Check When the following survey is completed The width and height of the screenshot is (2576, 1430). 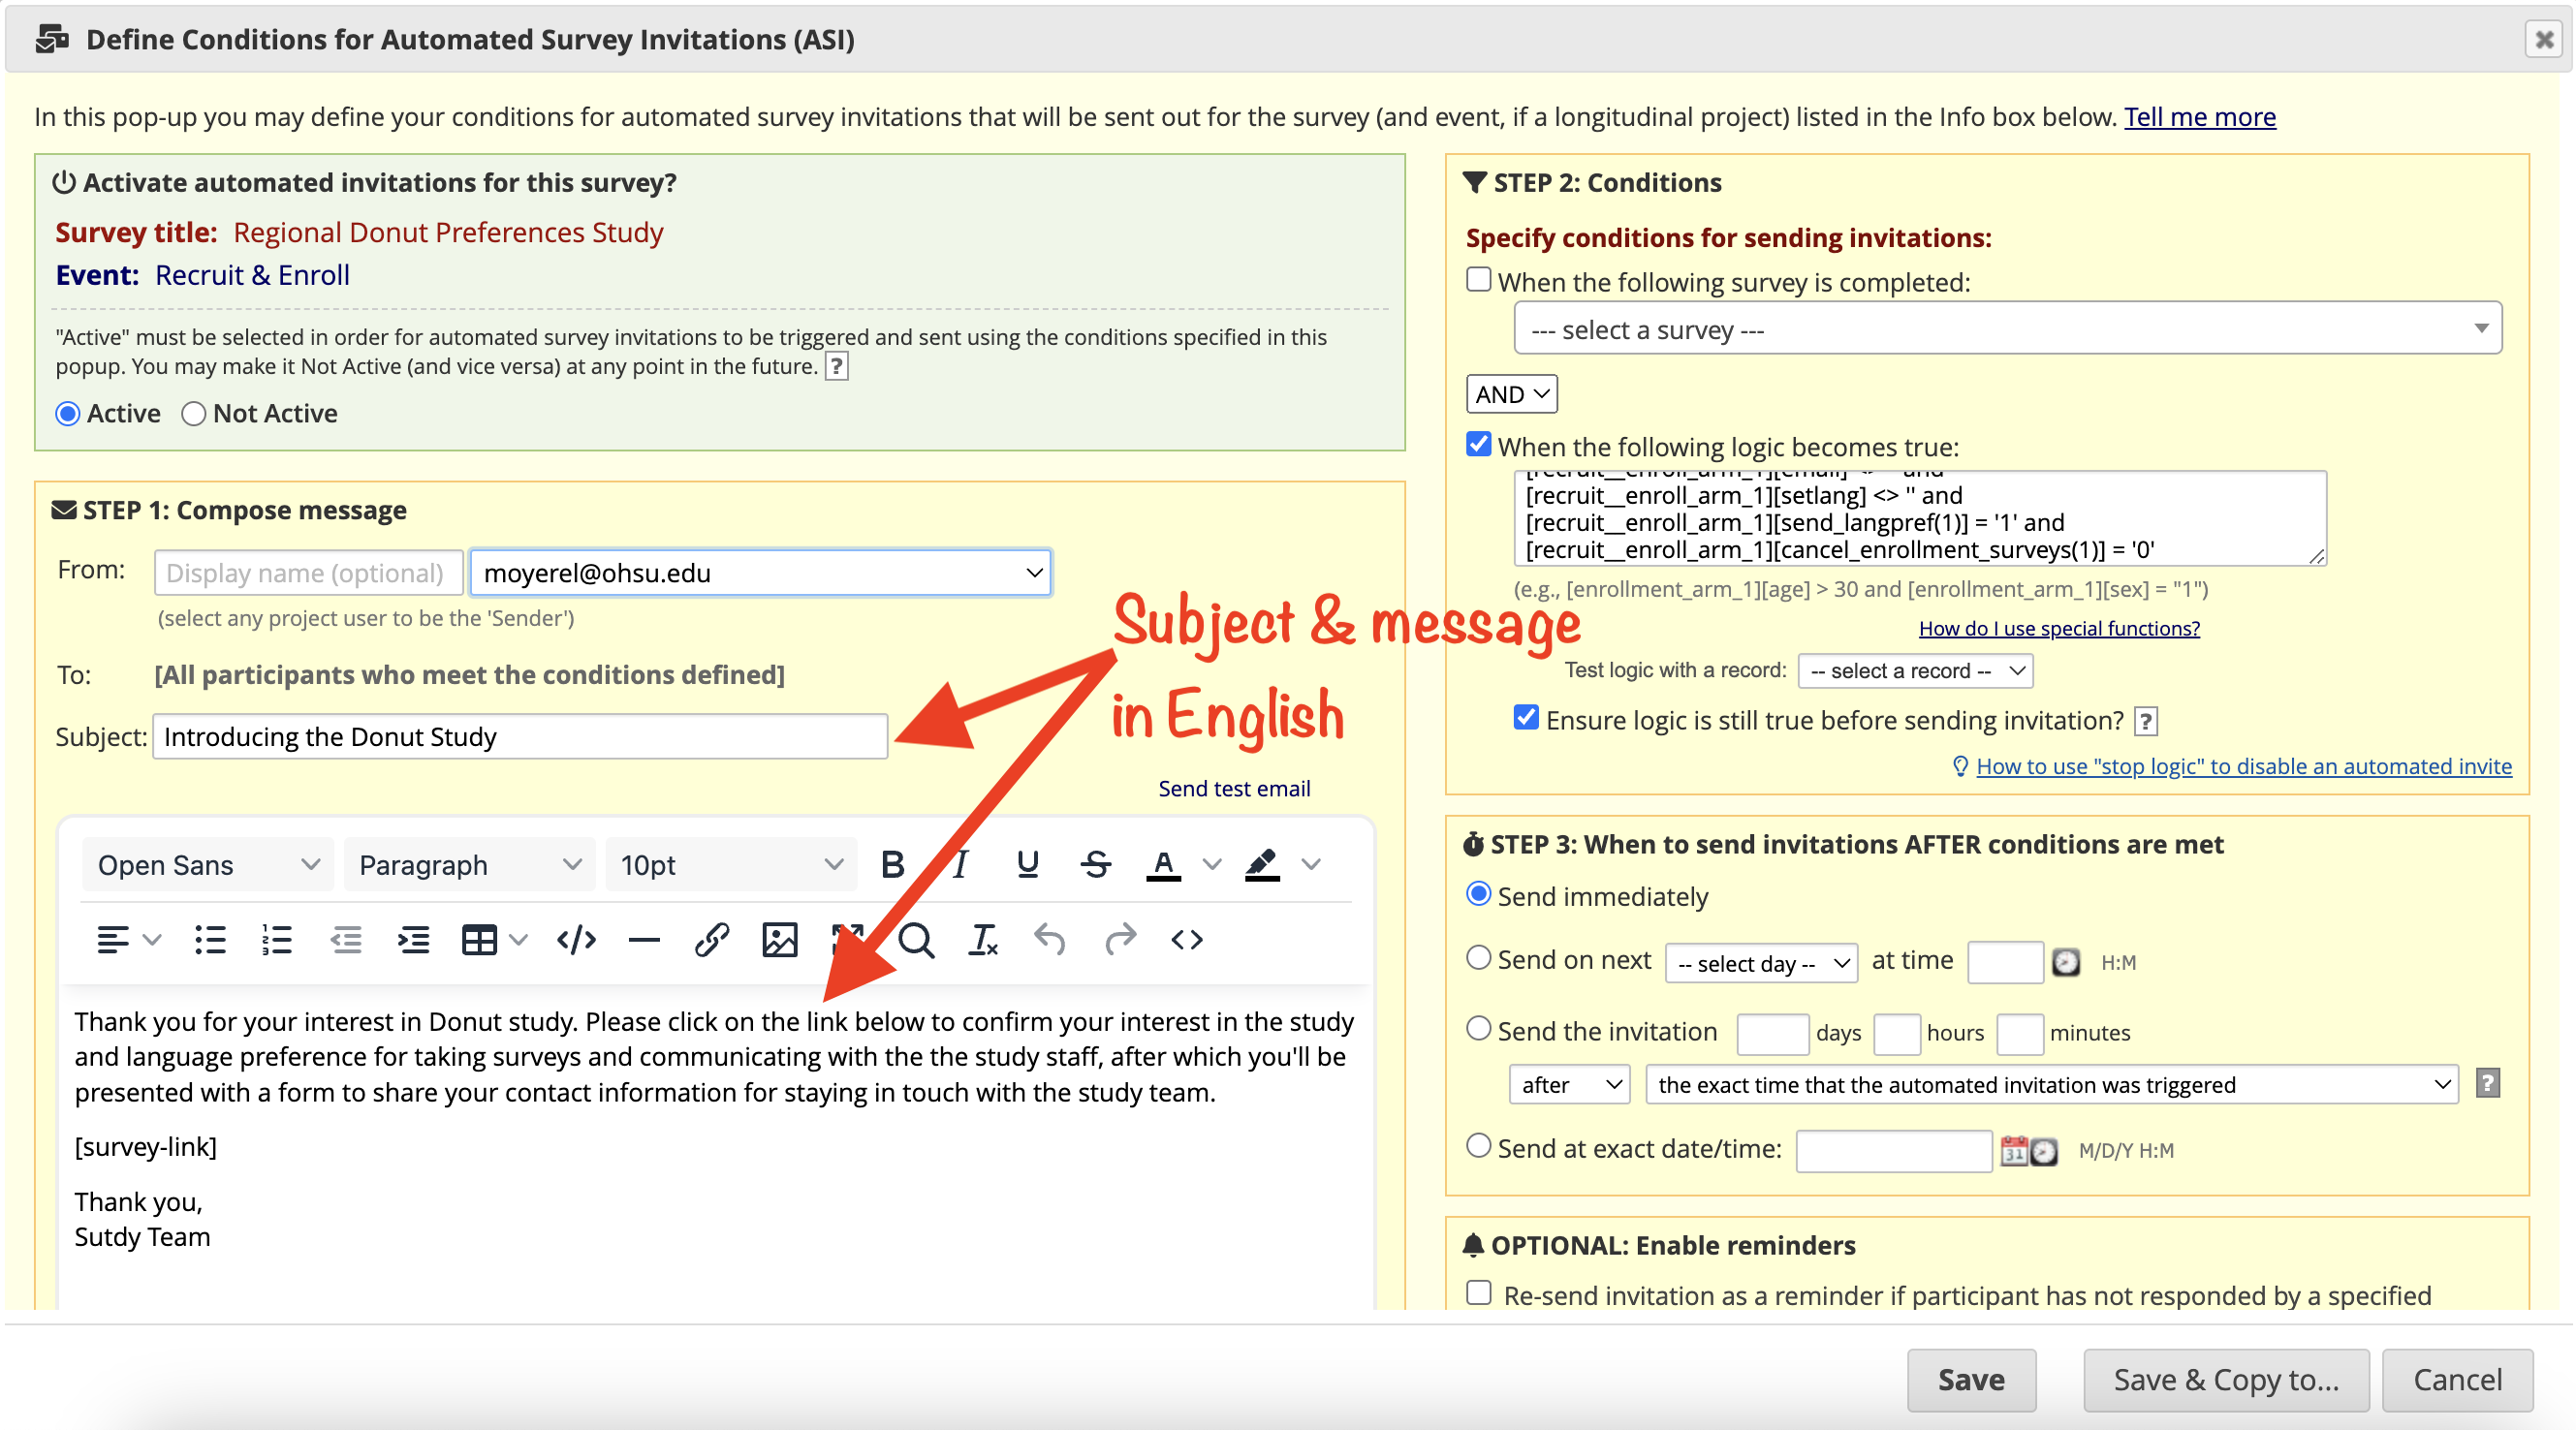[1478, 279]
